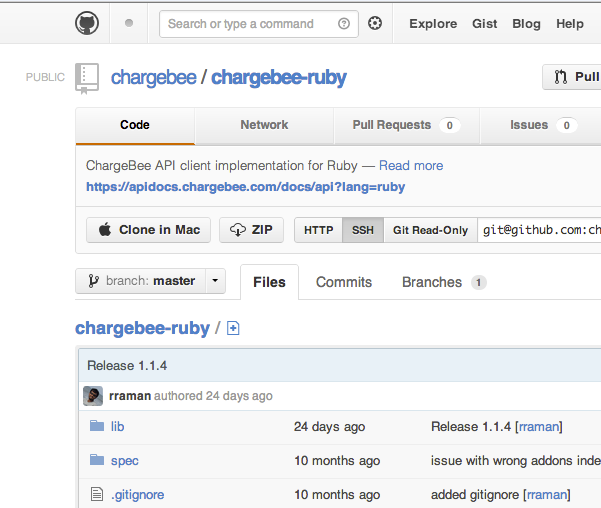Open the Gist link

(x=484, y=24)
